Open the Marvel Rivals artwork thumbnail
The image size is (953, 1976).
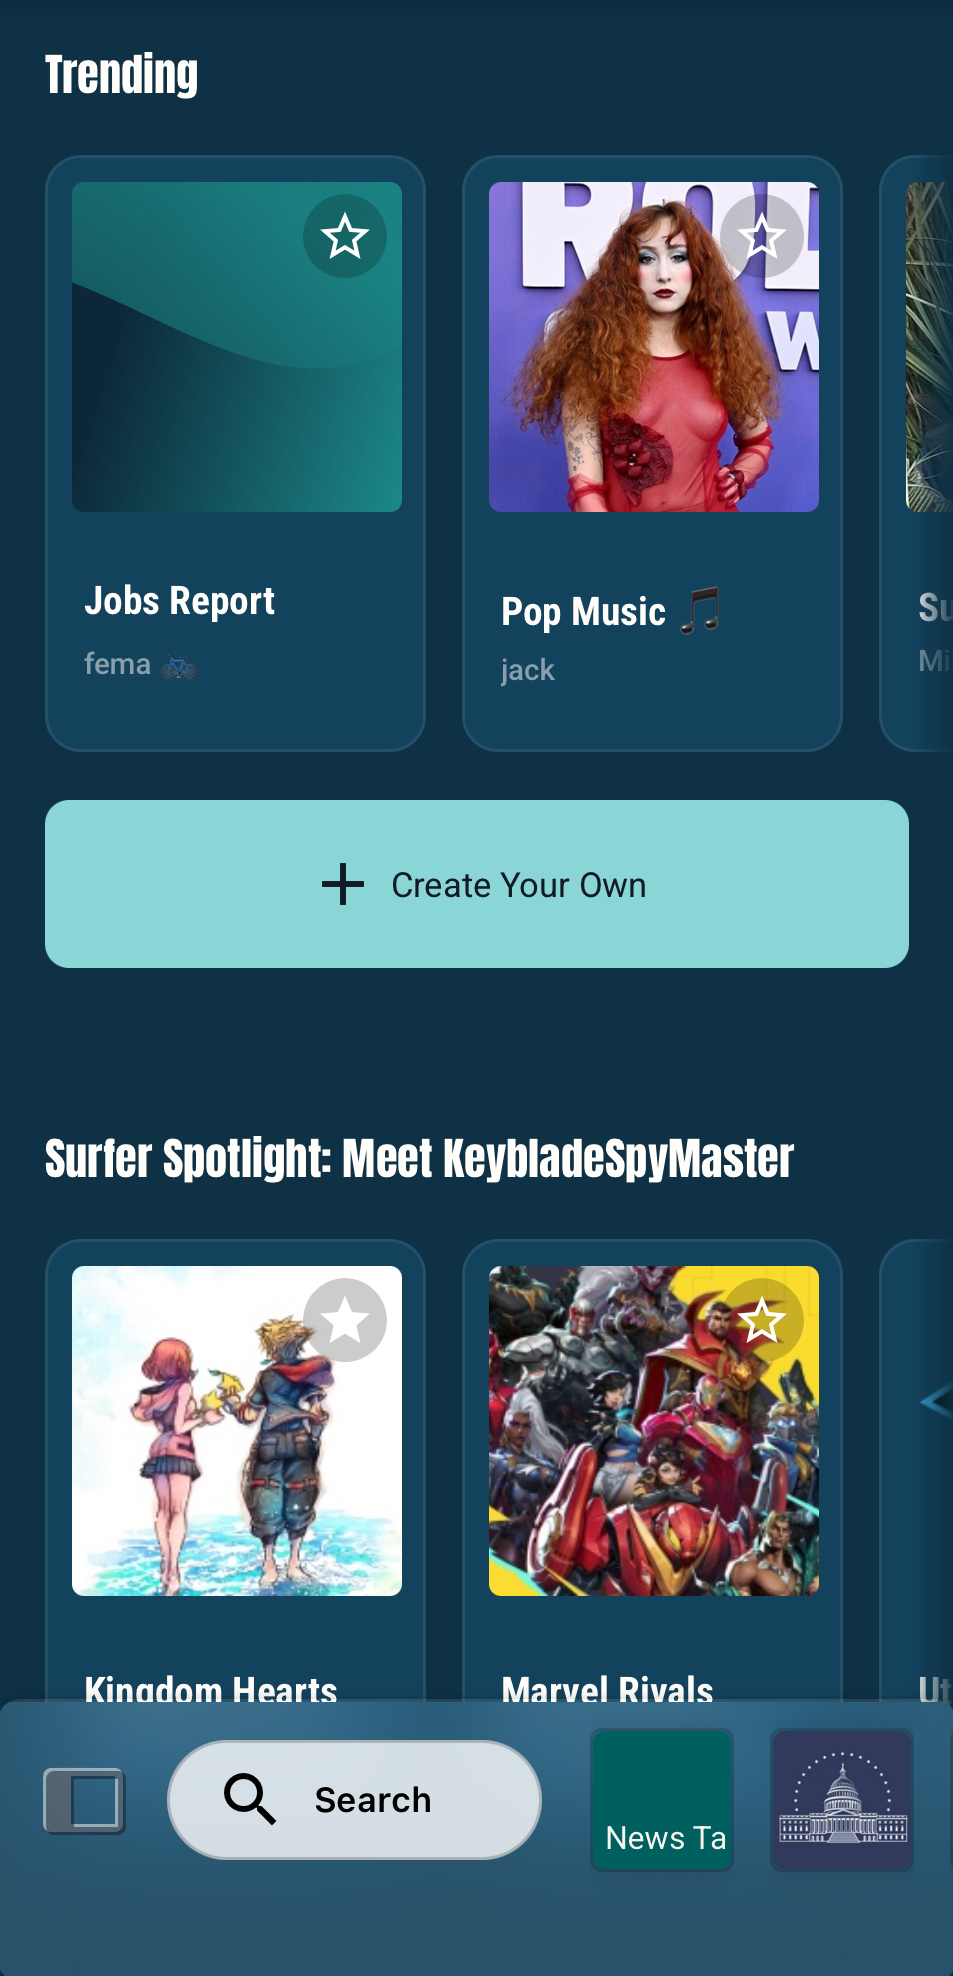point(654,1431)
